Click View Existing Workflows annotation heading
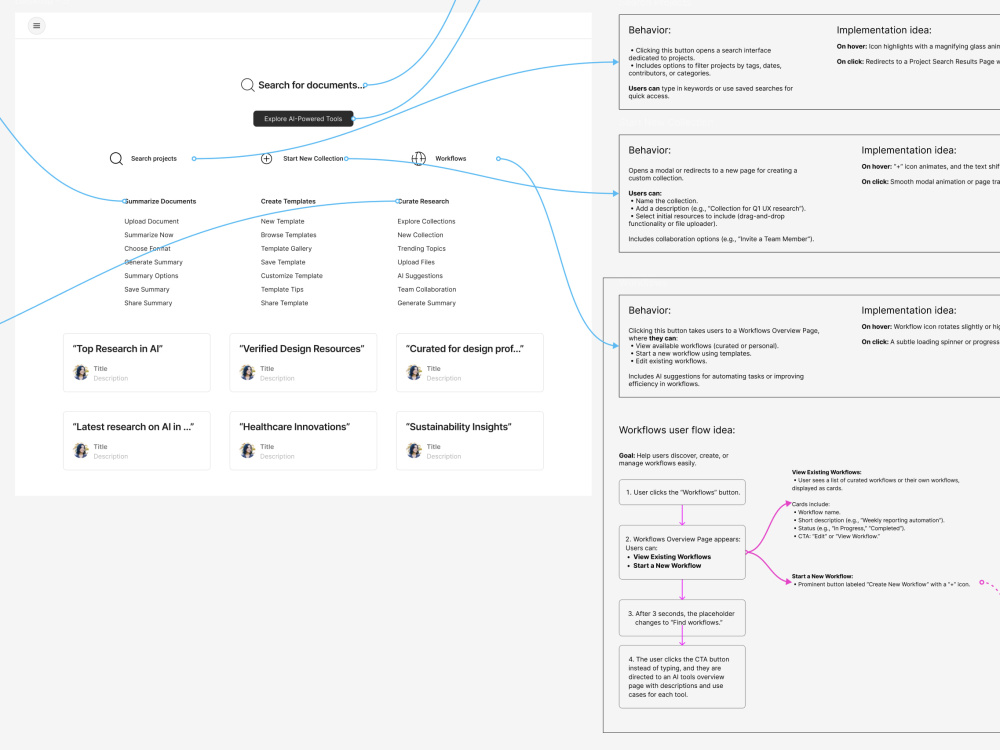This screenshot has width=1000, height=750. tap(827, 473)
